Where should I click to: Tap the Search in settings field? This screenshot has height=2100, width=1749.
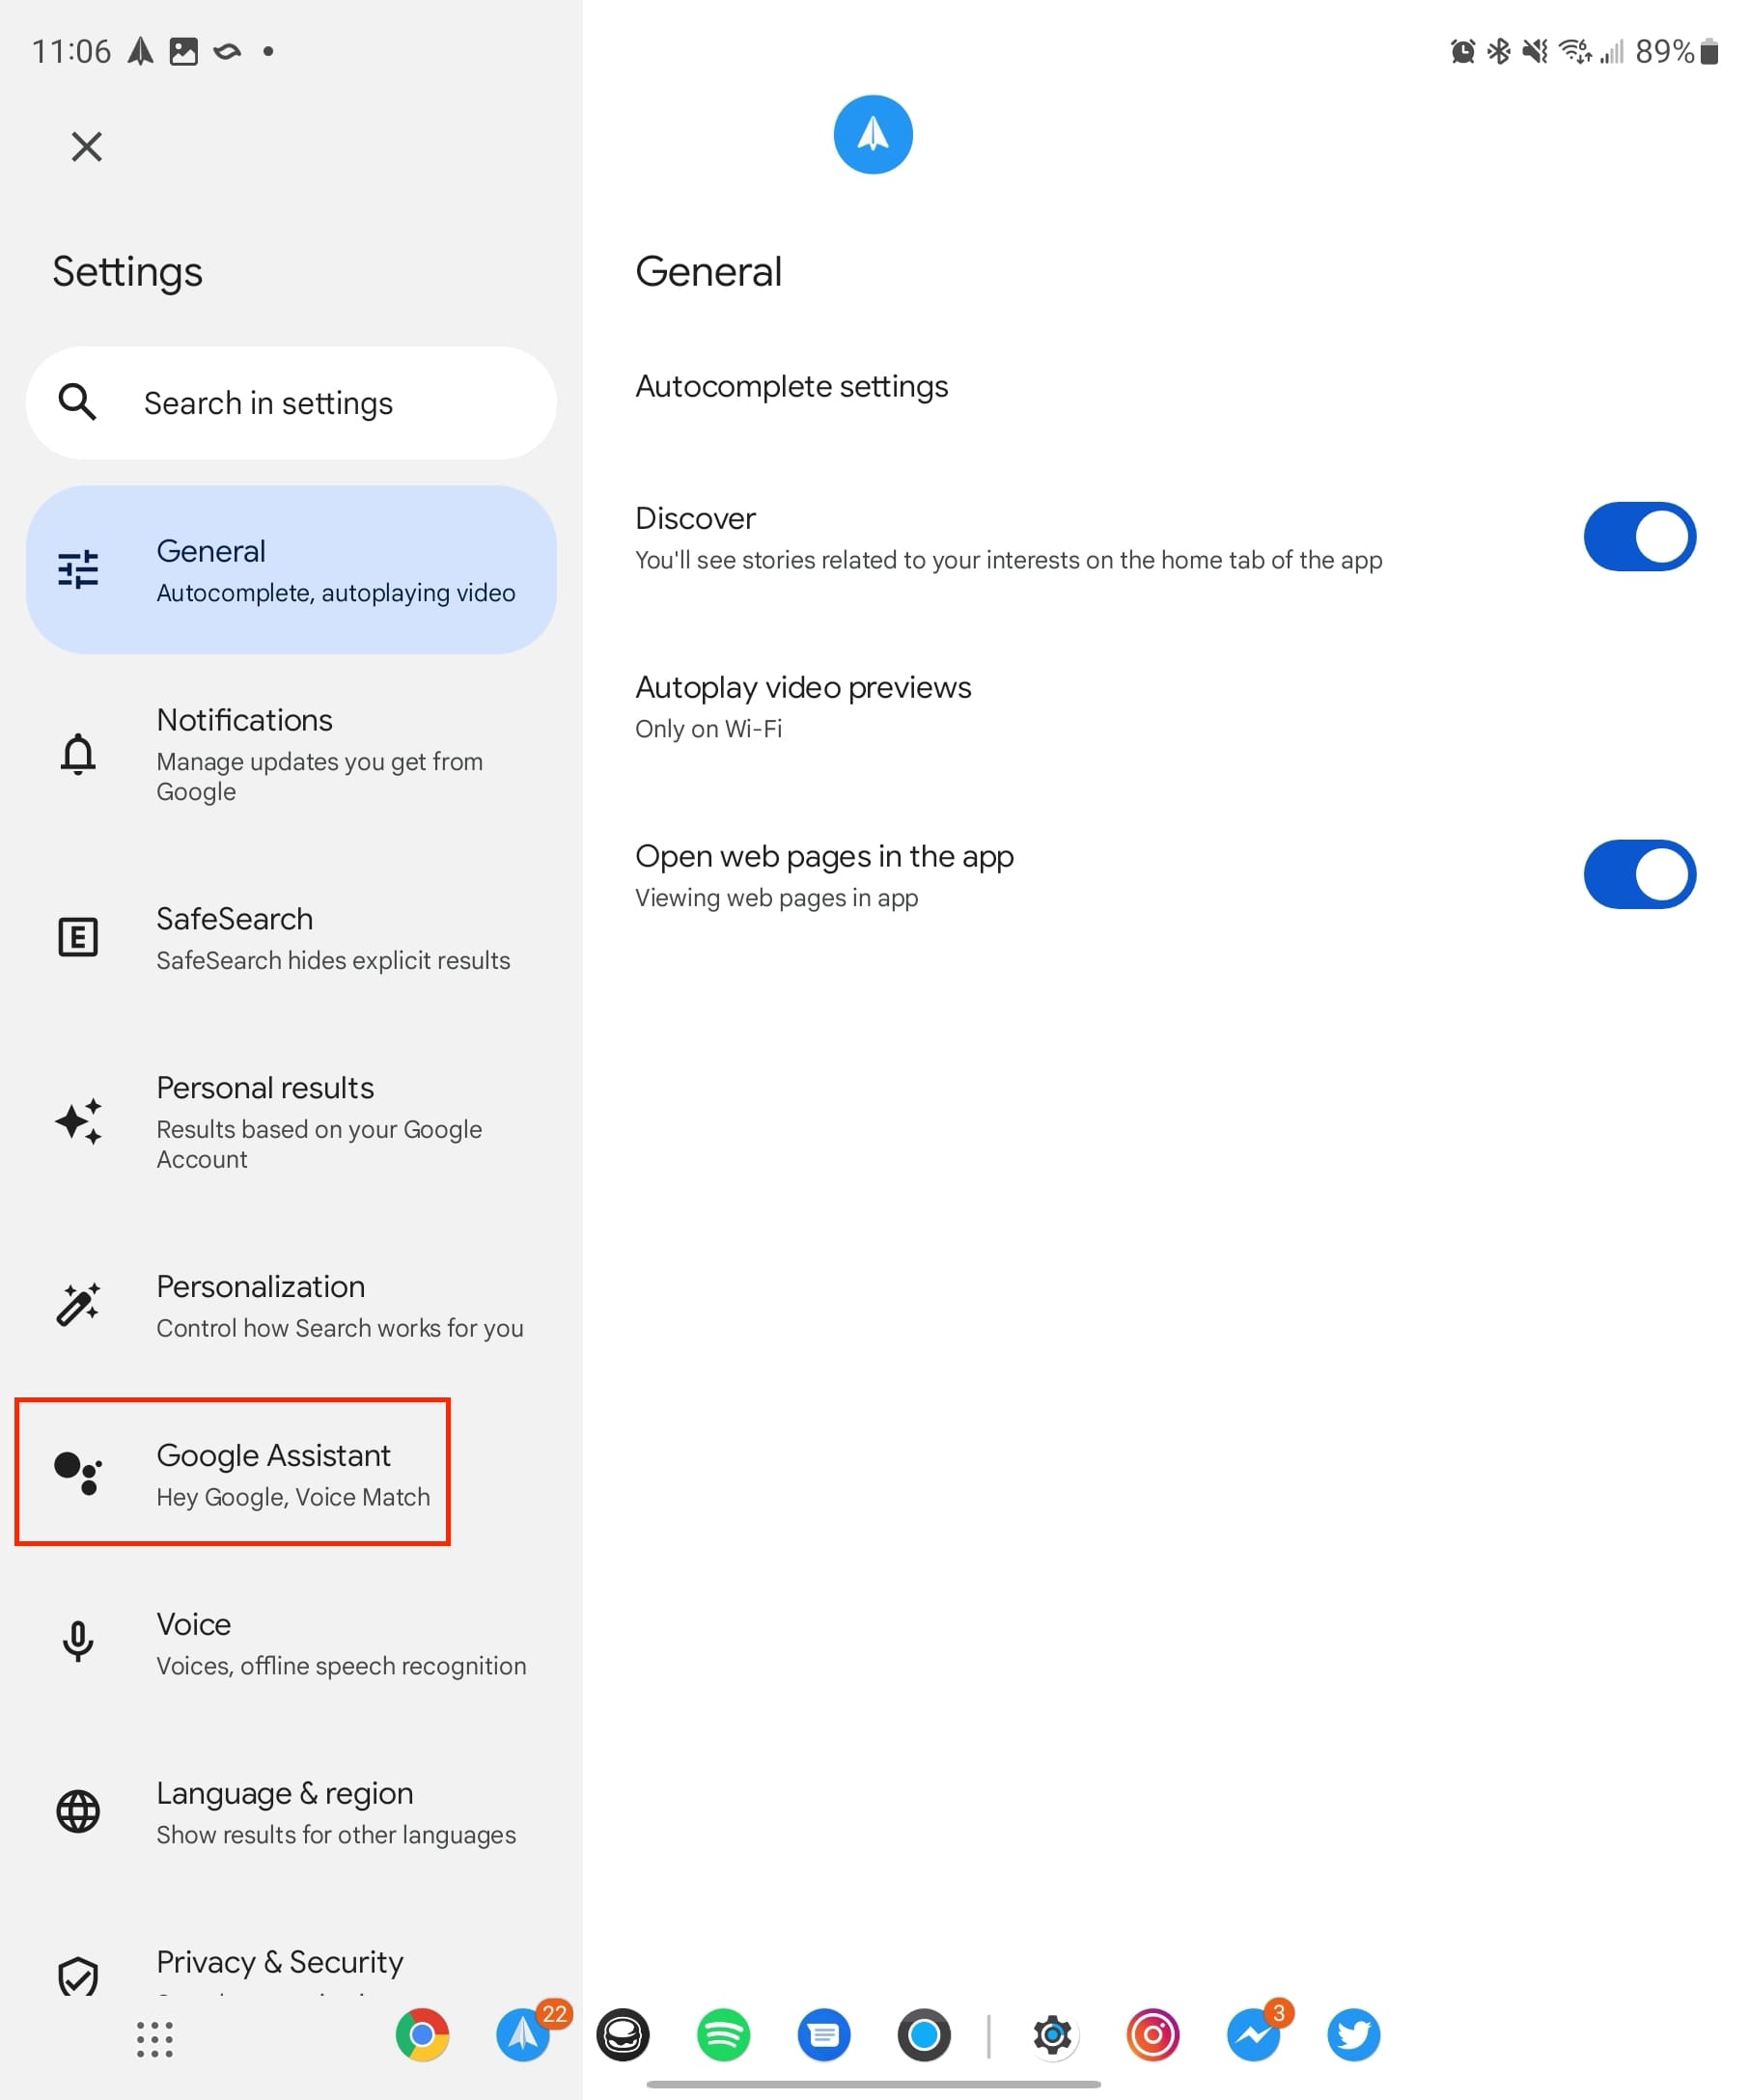click(290, 403)
